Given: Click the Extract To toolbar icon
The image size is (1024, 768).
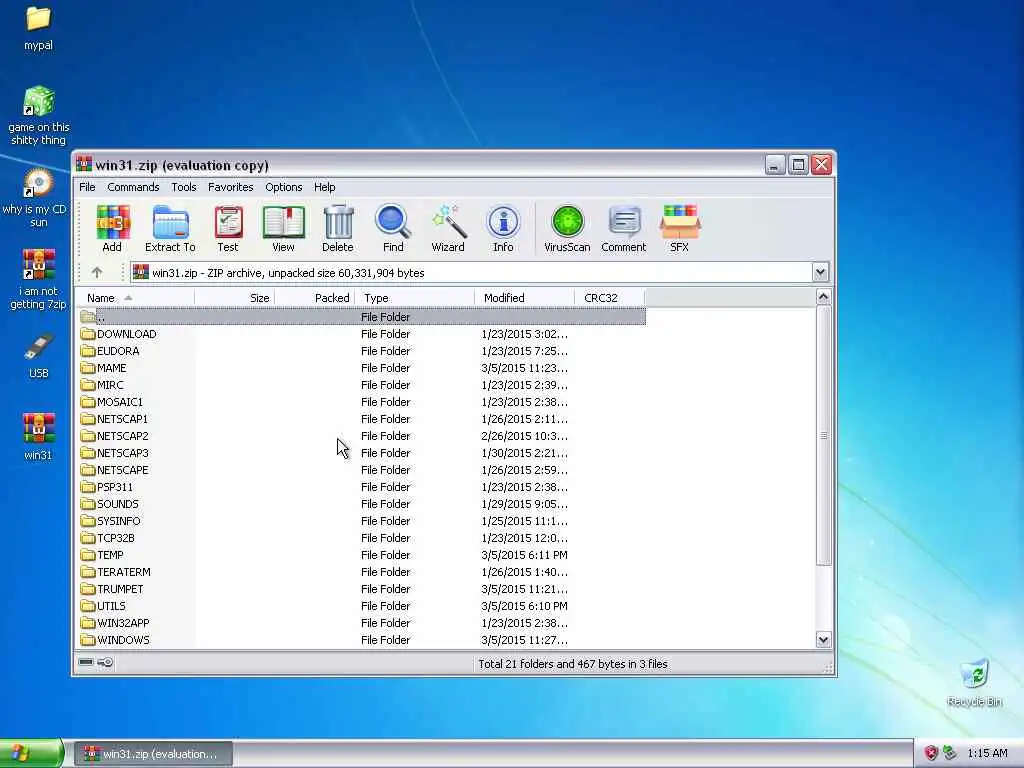Looking at the screenshot, I should [x=170, y=228].
